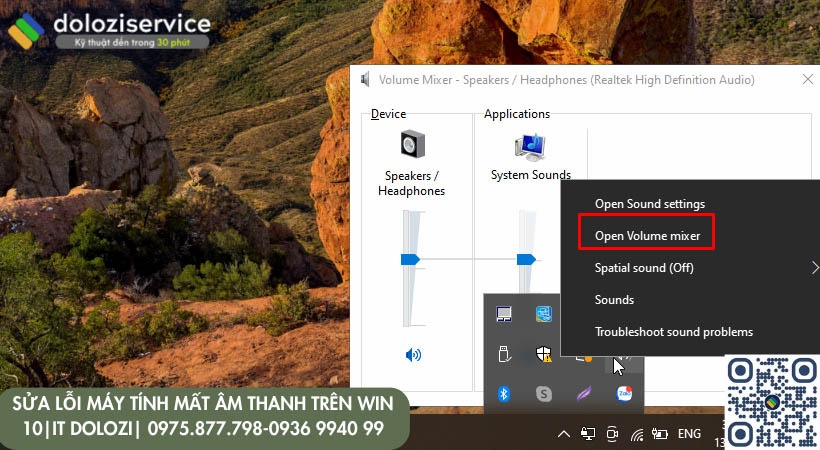Open the ENG input language selector

689,434
